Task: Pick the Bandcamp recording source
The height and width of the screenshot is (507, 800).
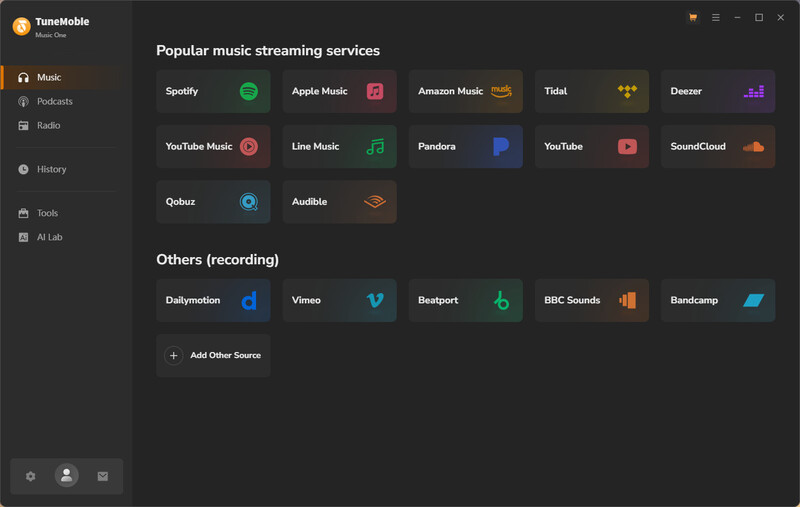Action: tap(717, 300)
